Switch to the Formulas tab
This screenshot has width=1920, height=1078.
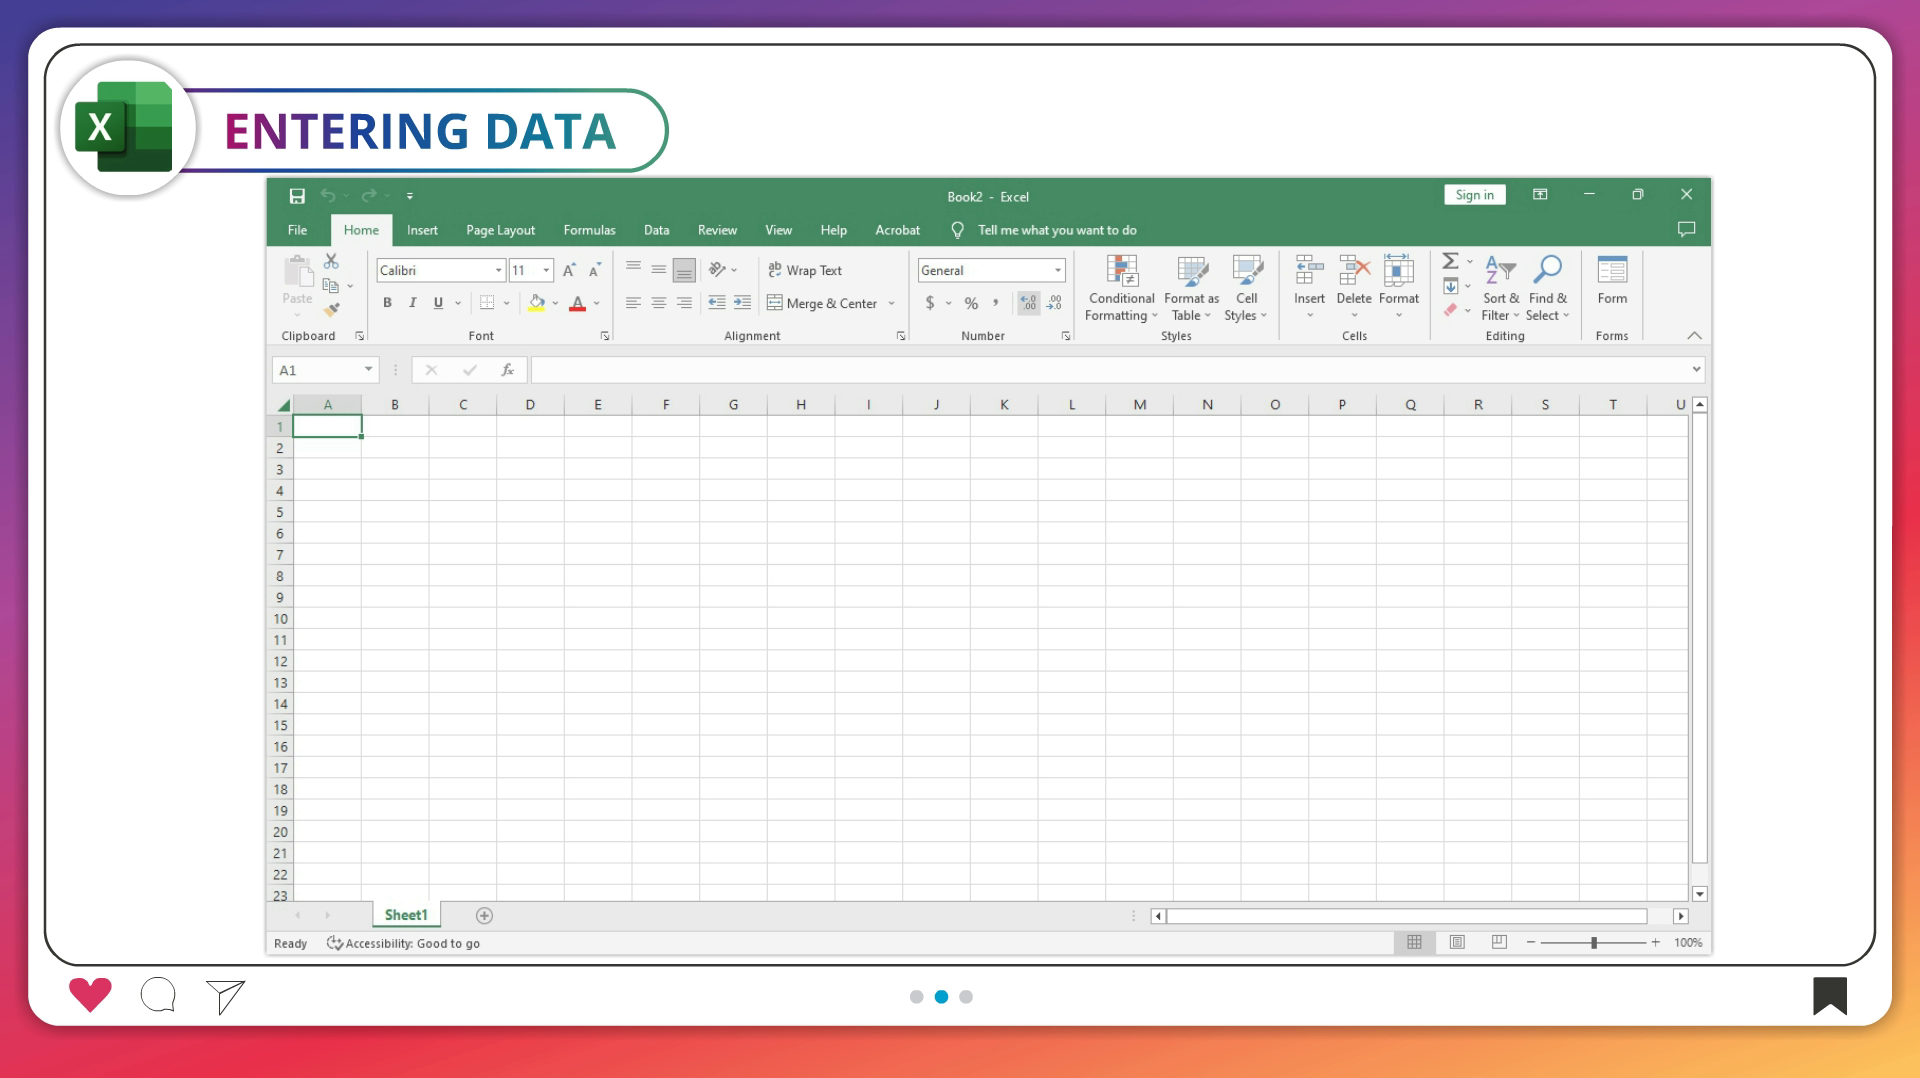click(589, 230)
